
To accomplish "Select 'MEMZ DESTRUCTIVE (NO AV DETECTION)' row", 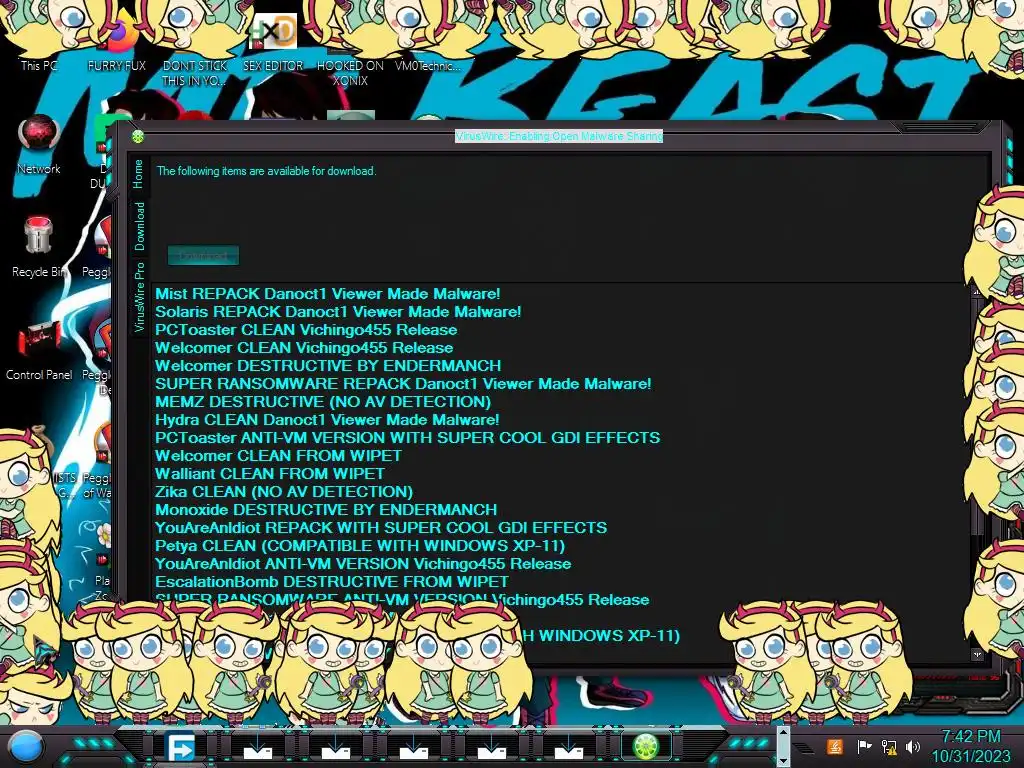I will pyautogui.click(x=323, y=402).
